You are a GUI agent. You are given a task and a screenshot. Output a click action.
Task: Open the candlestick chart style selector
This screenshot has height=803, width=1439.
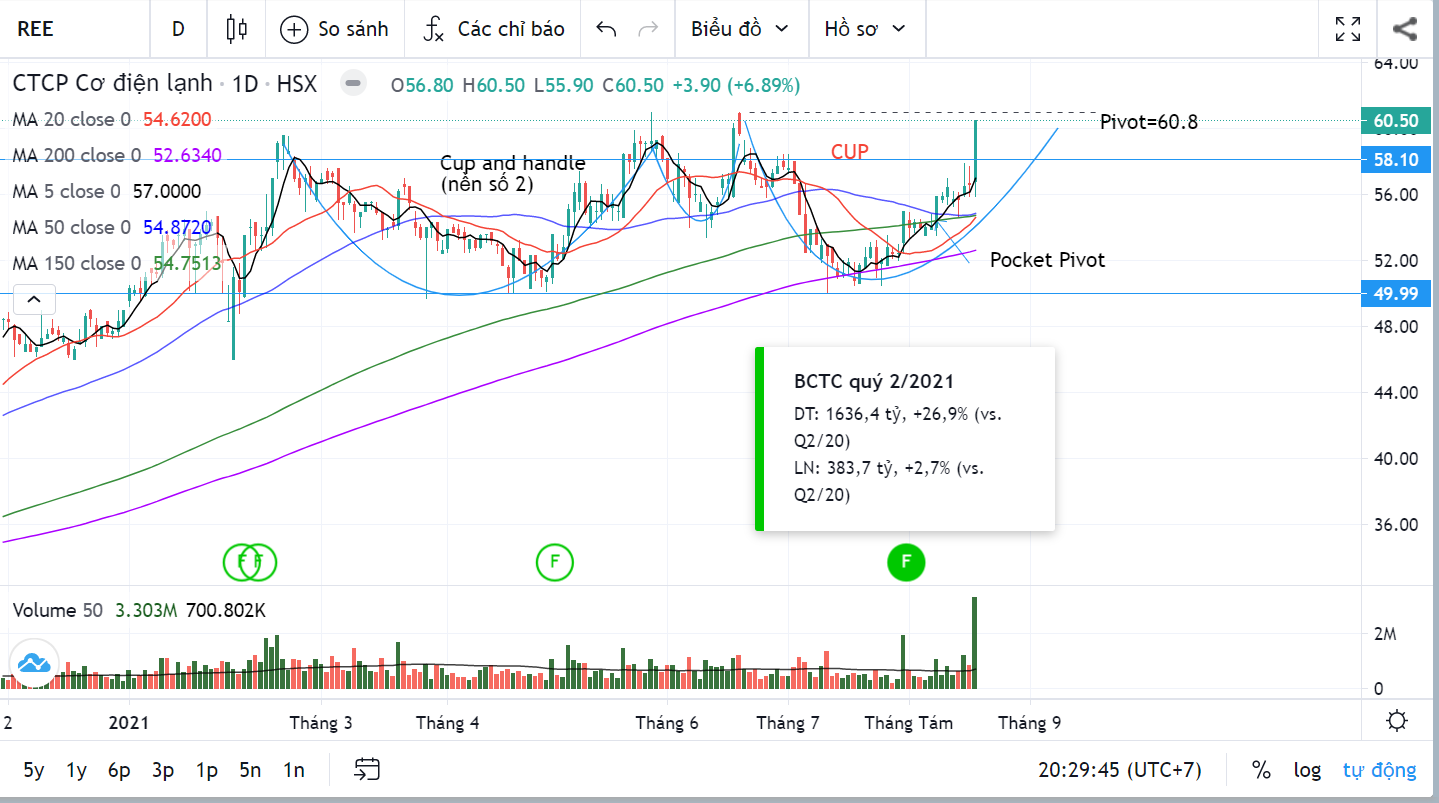(237, 29)
